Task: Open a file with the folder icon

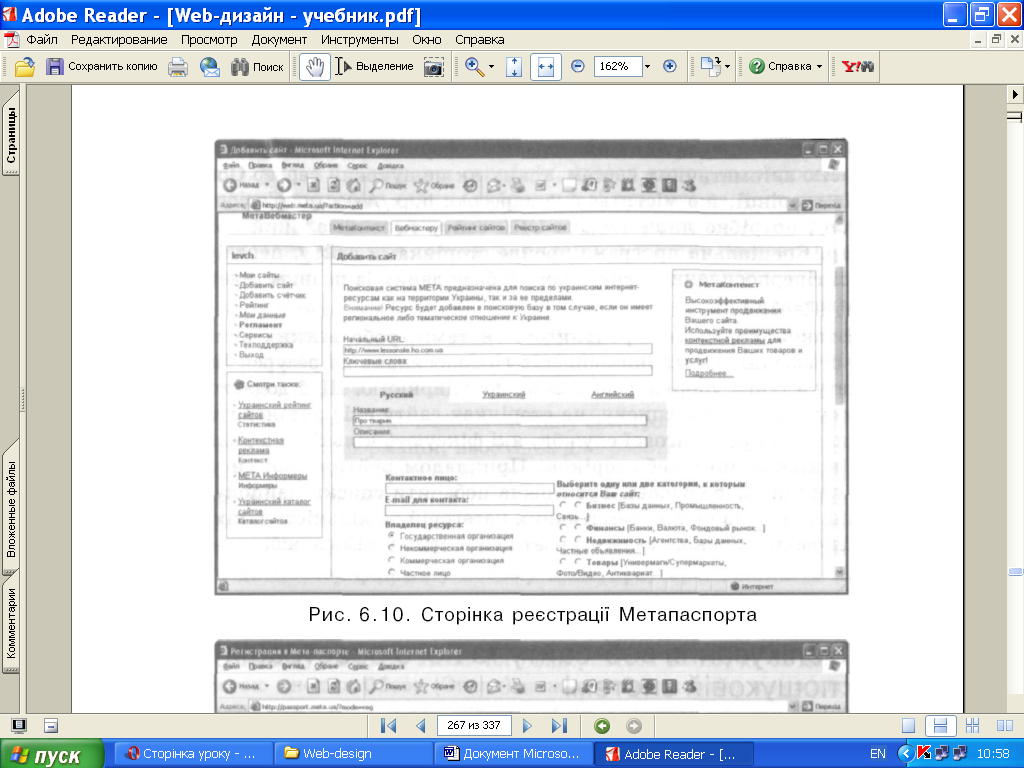Action: point(25,67)
